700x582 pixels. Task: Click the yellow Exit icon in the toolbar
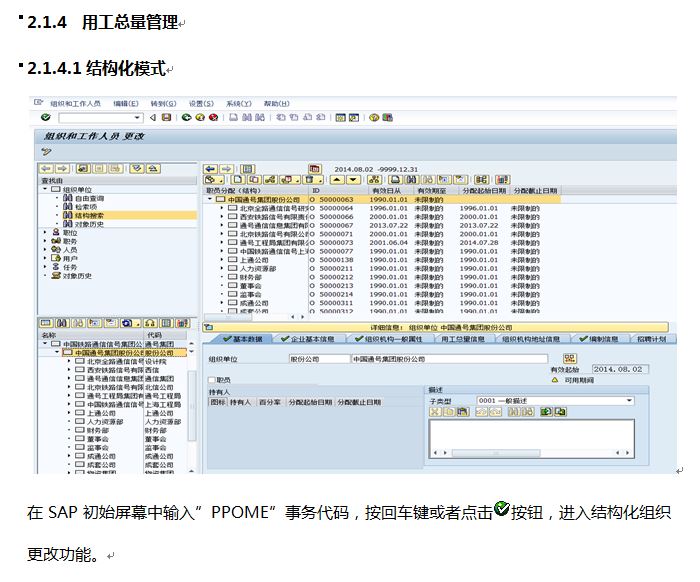(200, 117)
